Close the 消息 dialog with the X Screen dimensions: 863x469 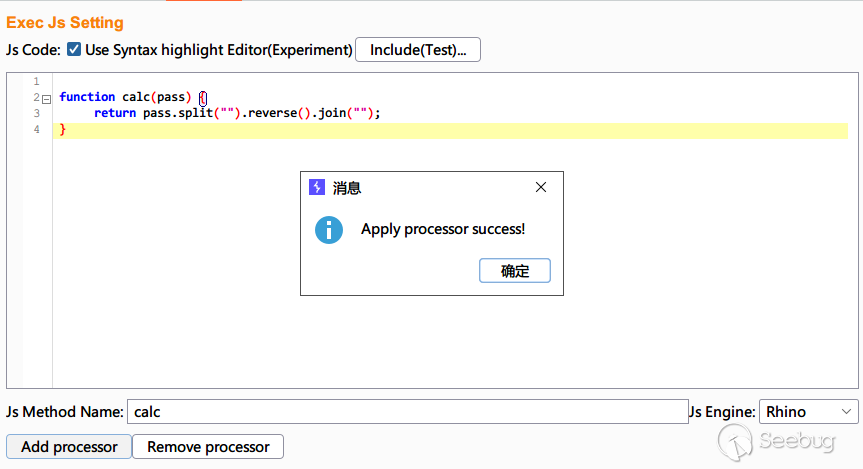(541, 187)
